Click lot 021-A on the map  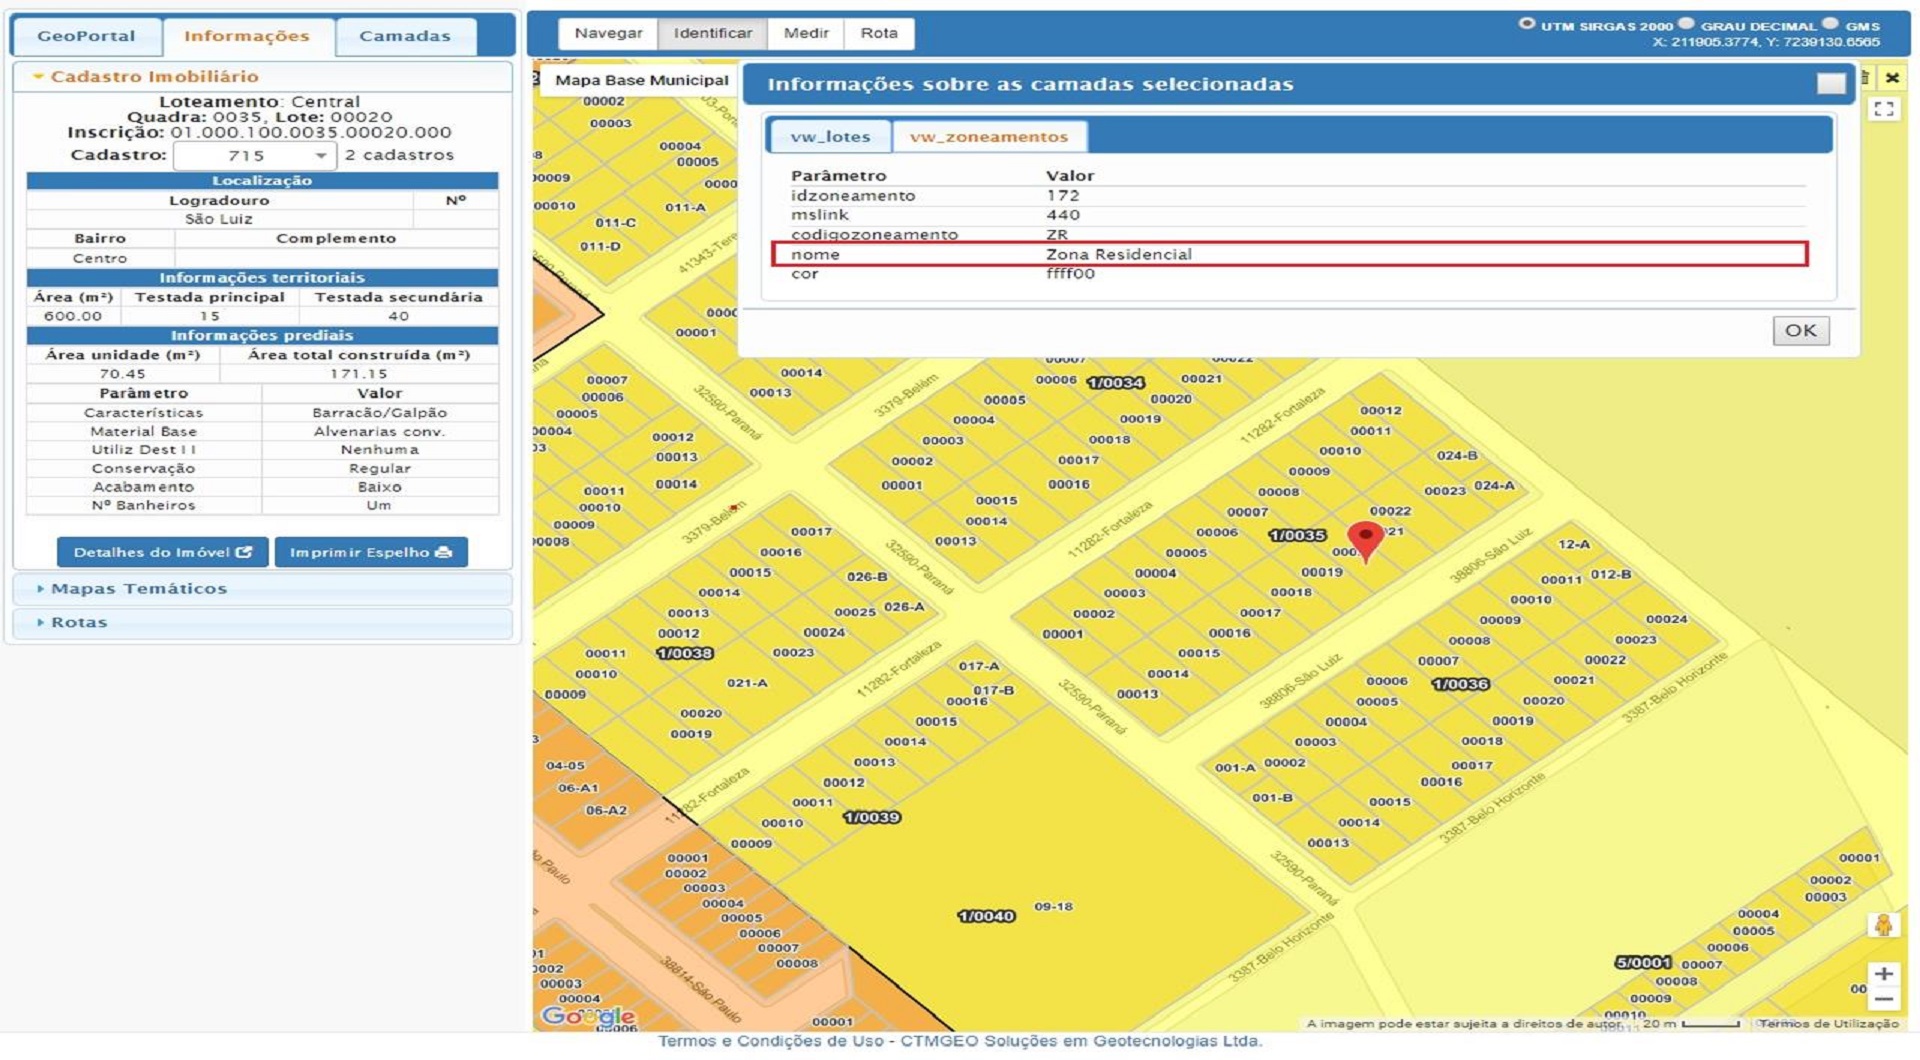(x=747, y=684)
